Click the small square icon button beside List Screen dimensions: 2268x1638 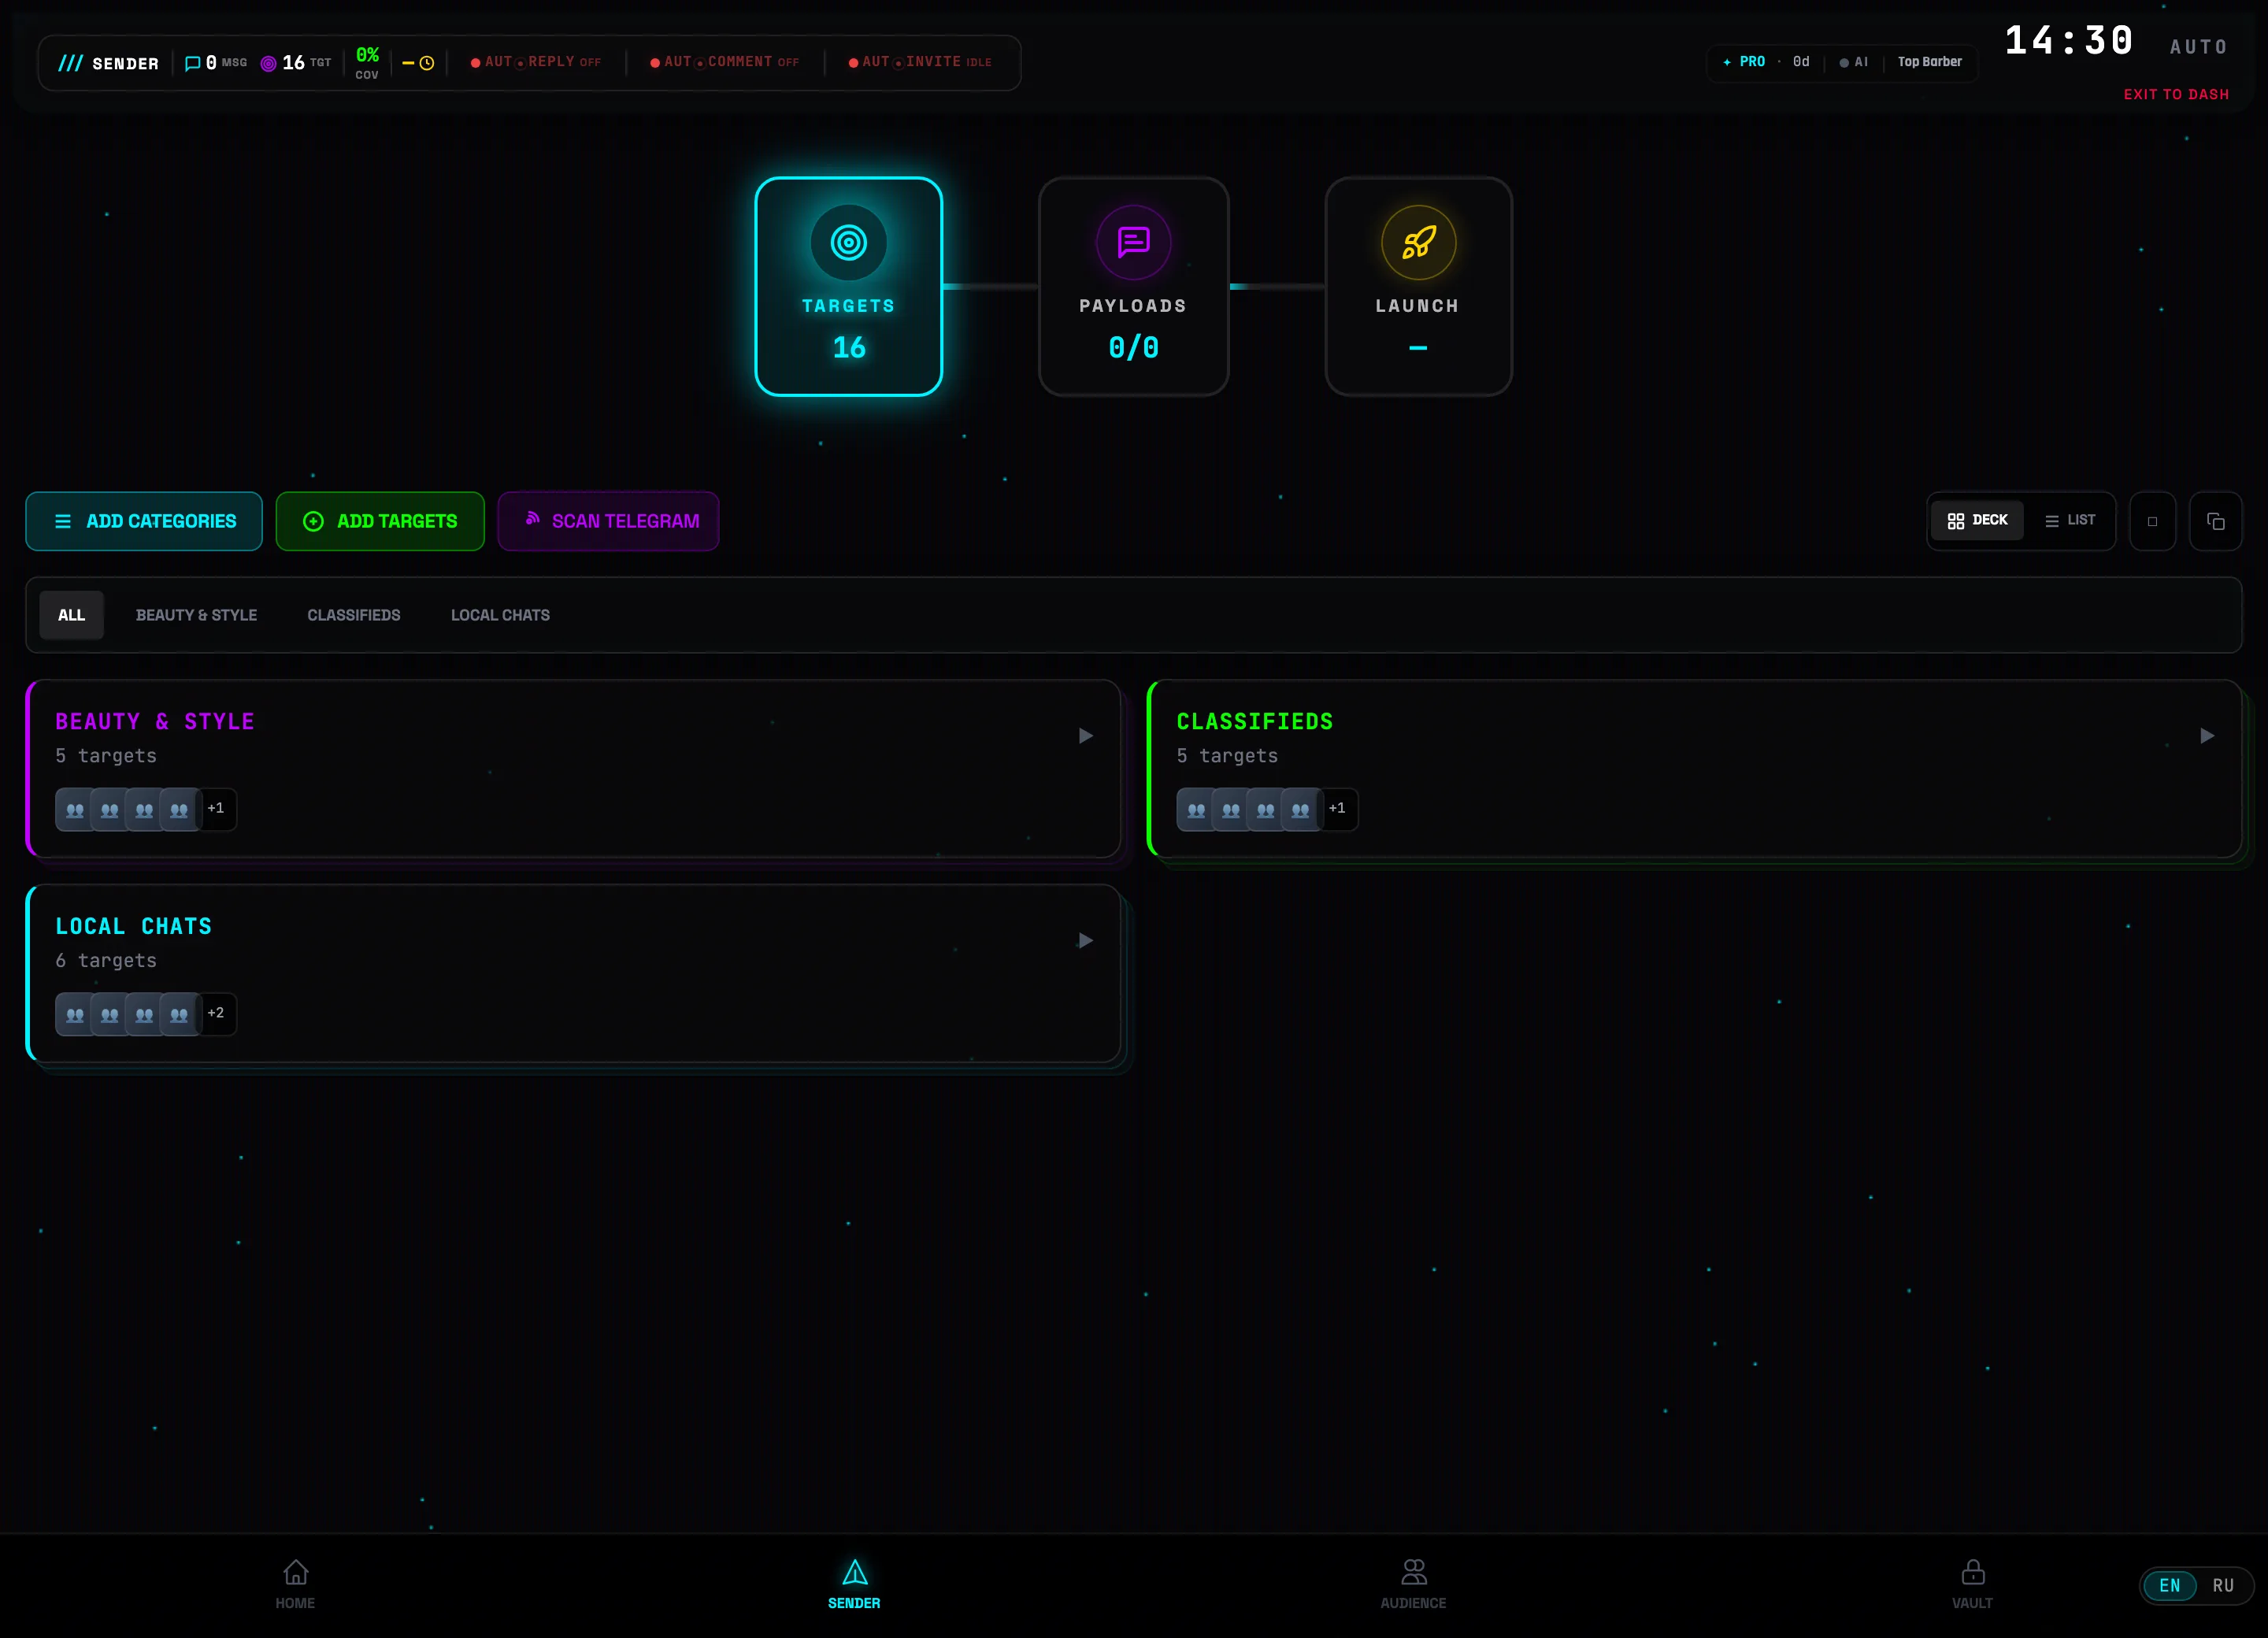tap(2152, 521)
